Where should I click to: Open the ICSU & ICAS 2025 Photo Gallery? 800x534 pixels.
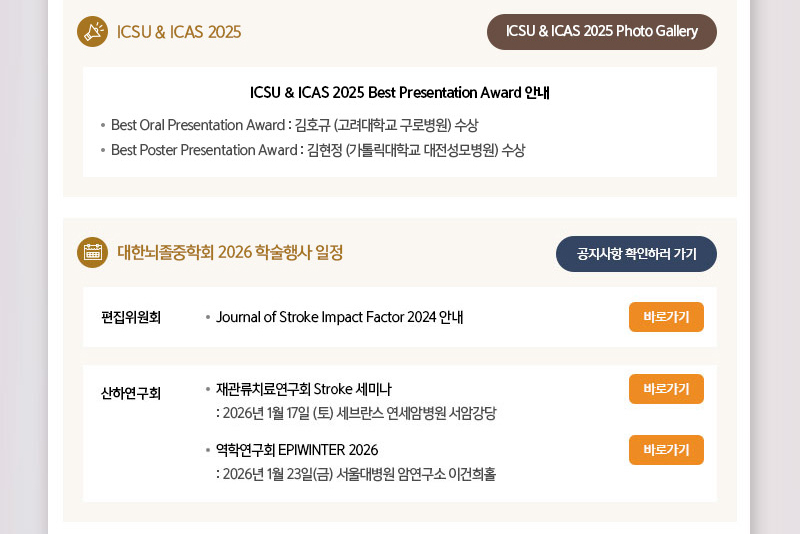pyautogui.click(x=601, y=32)
